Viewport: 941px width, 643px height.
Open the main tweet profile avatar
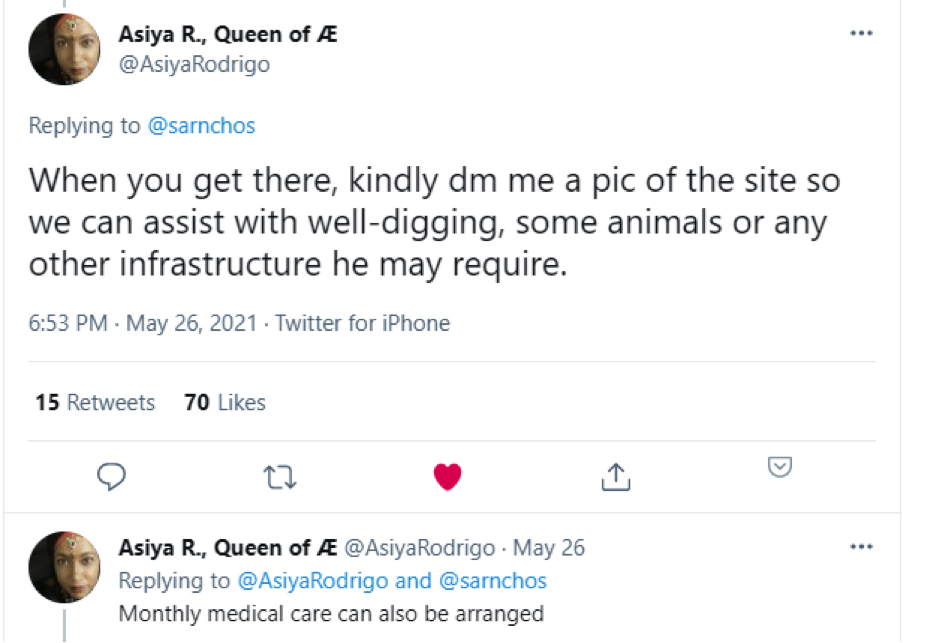click(63, 49)
